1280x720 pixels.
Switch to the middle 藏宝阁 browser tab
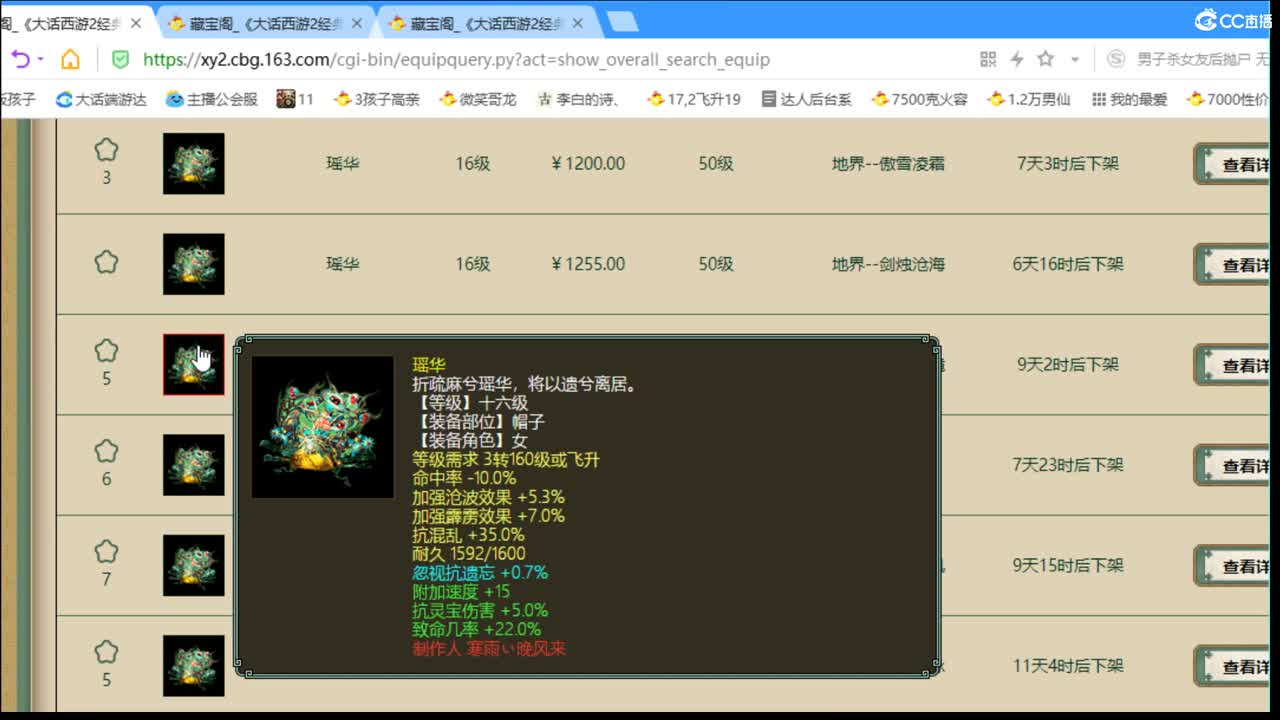tap(266, 22)
